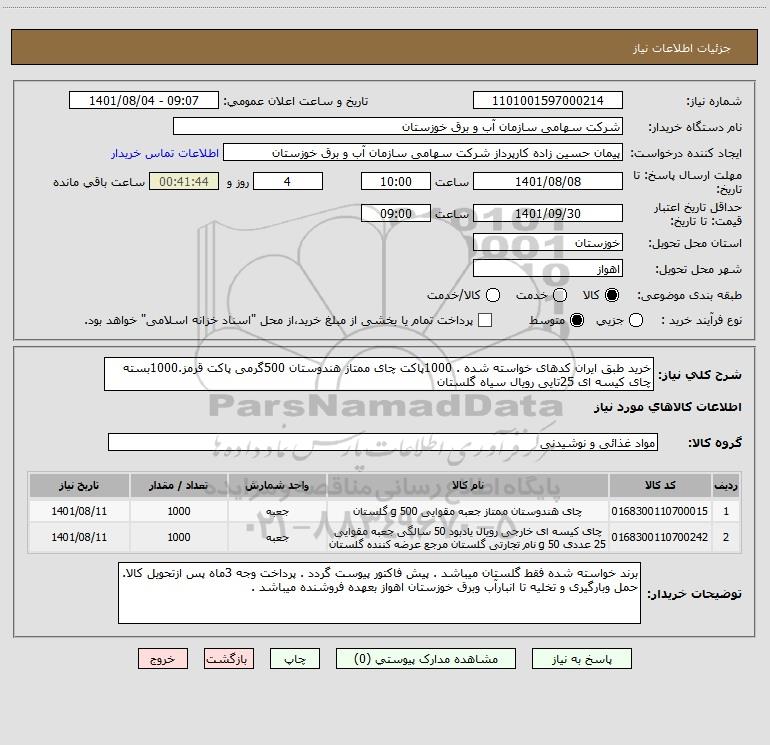
Task: Click the validity time field 09:00
Action: (396, 213)
